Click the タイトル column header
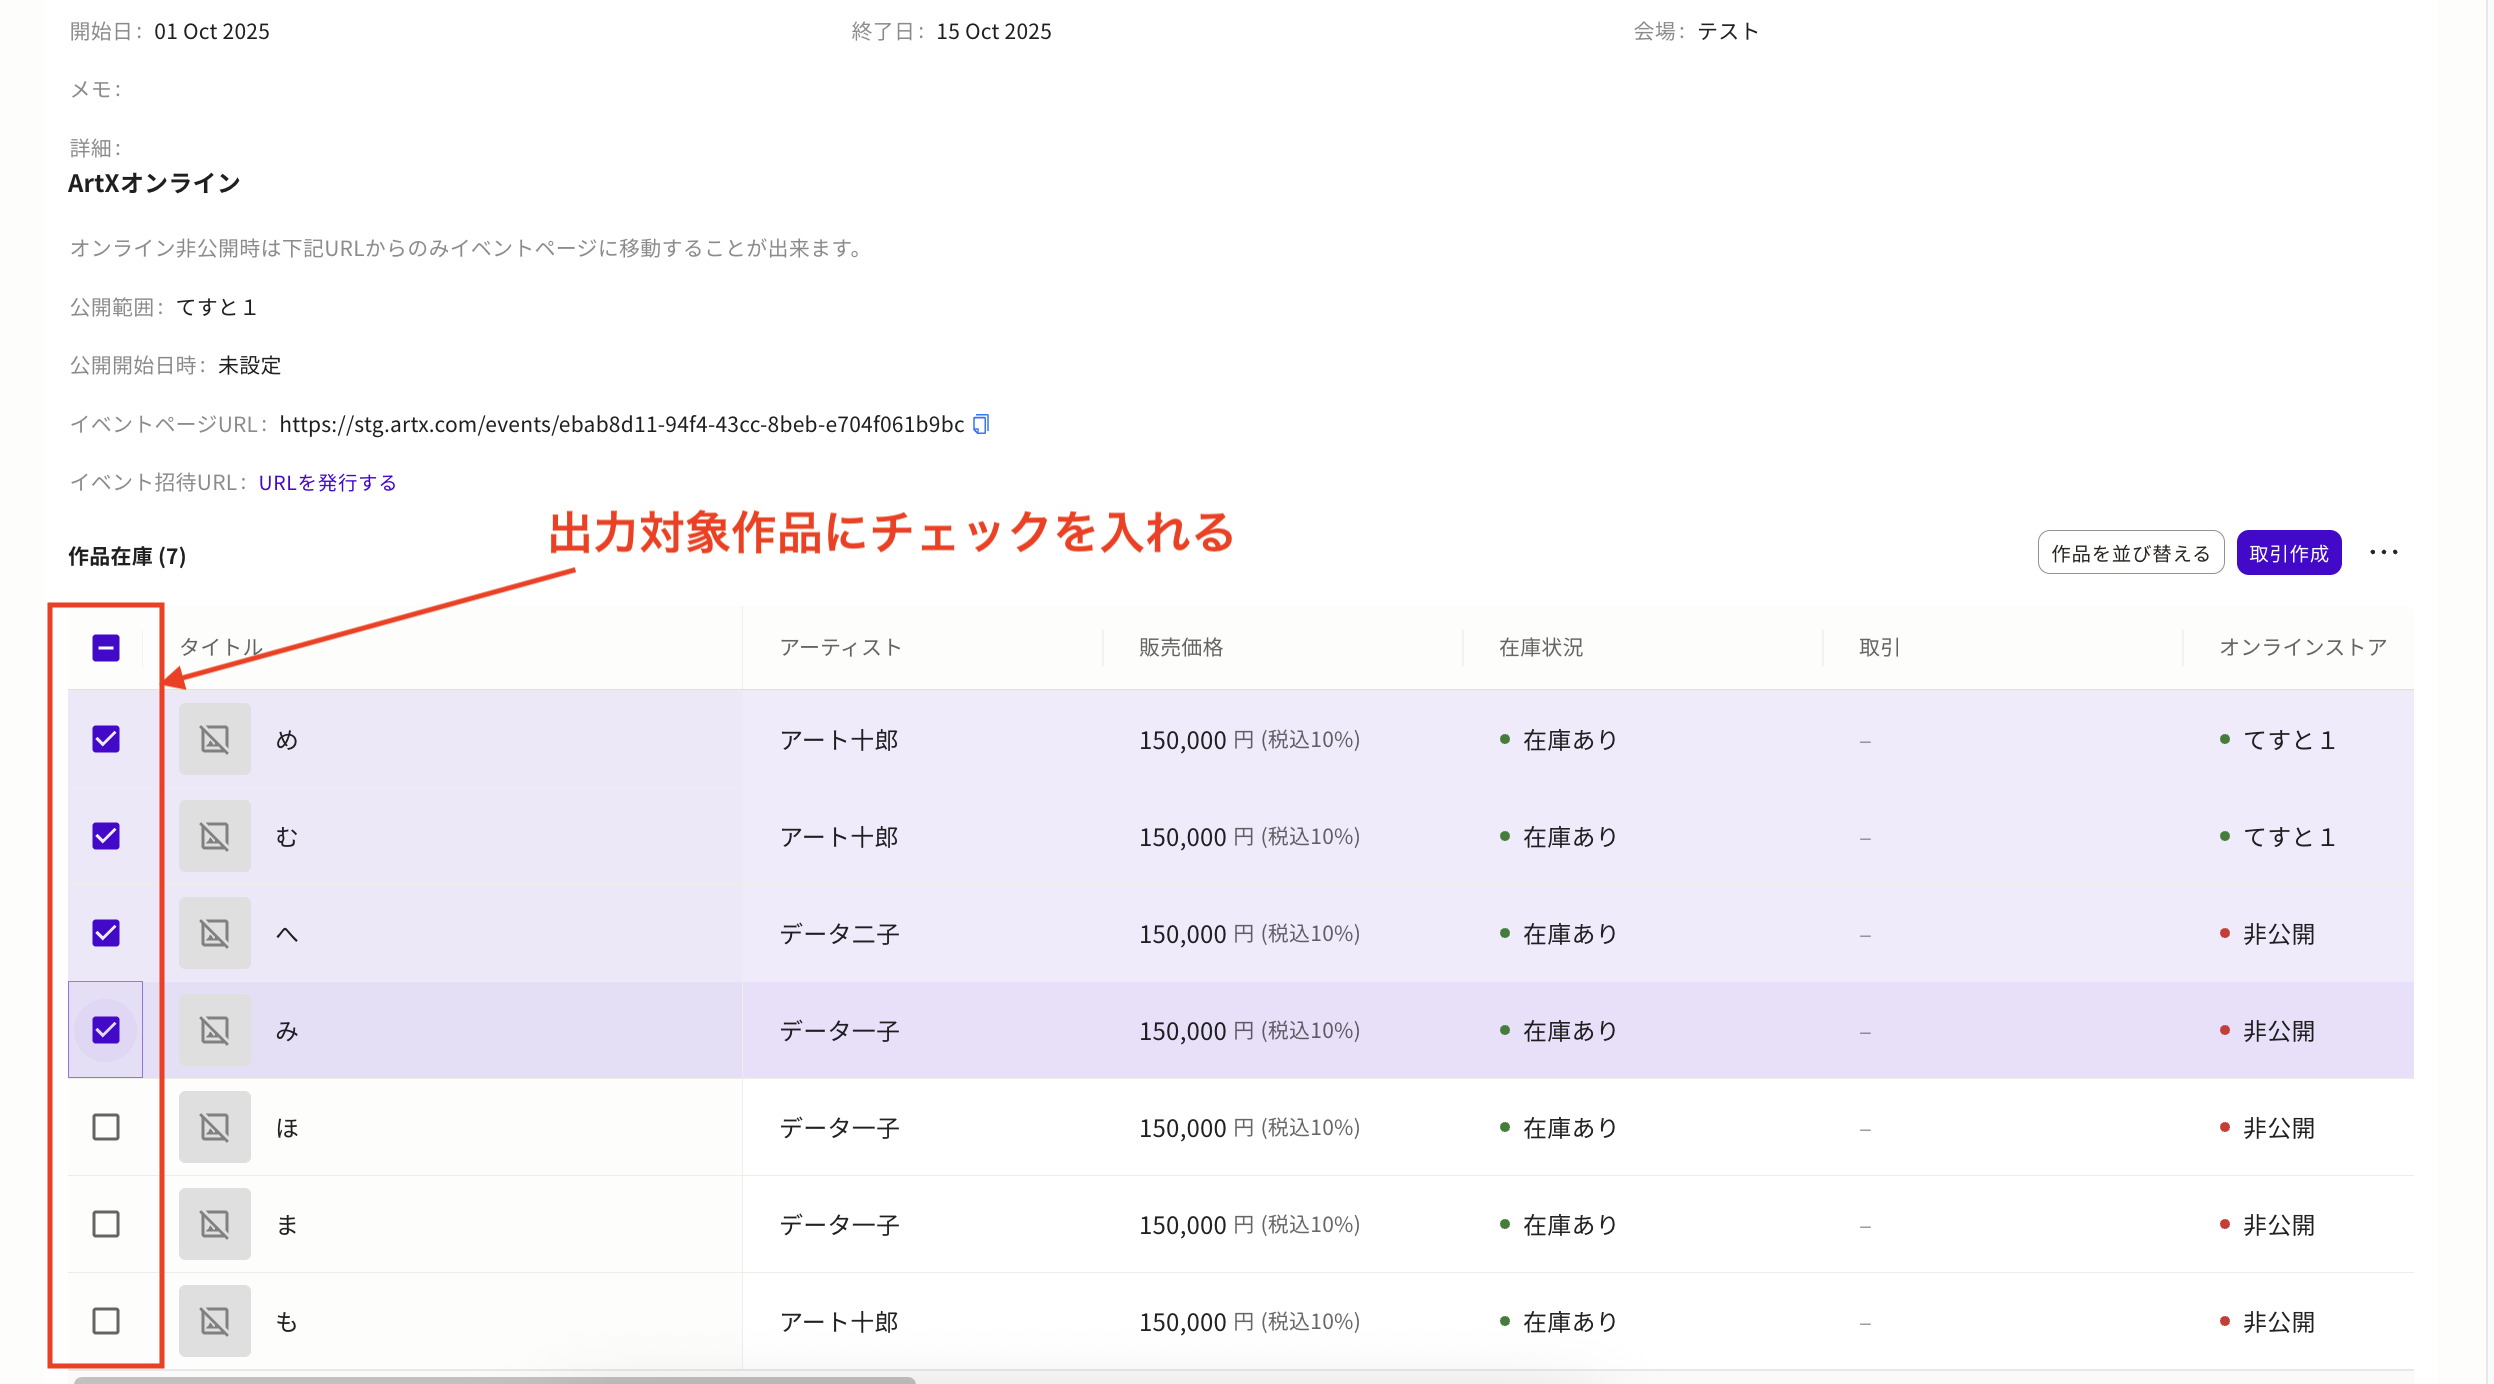The image size is (2494, 1384). coord(221,647)
